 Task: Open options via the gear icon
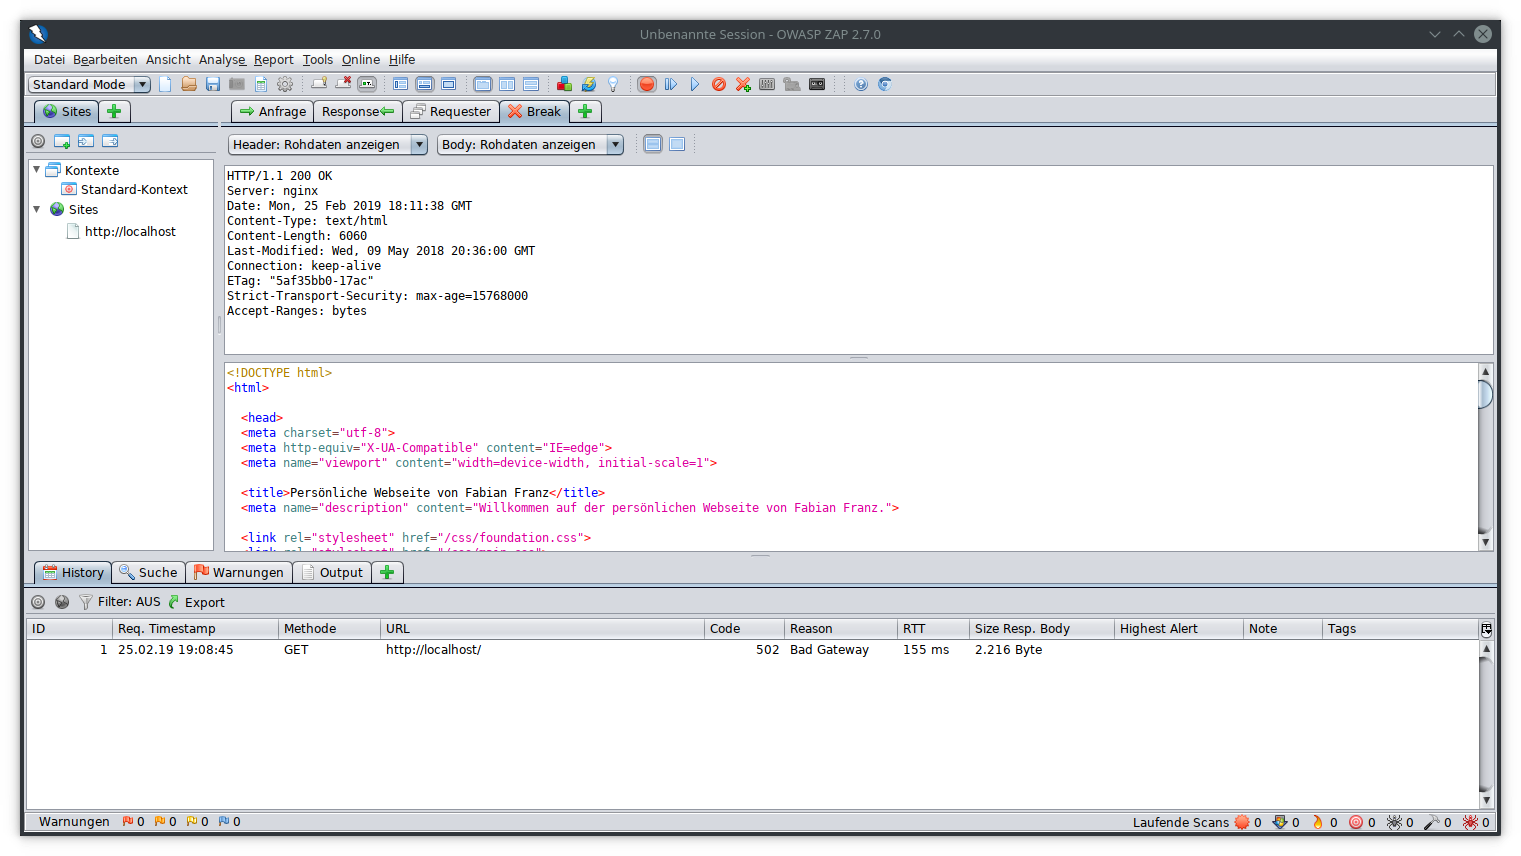coord(285,84)
